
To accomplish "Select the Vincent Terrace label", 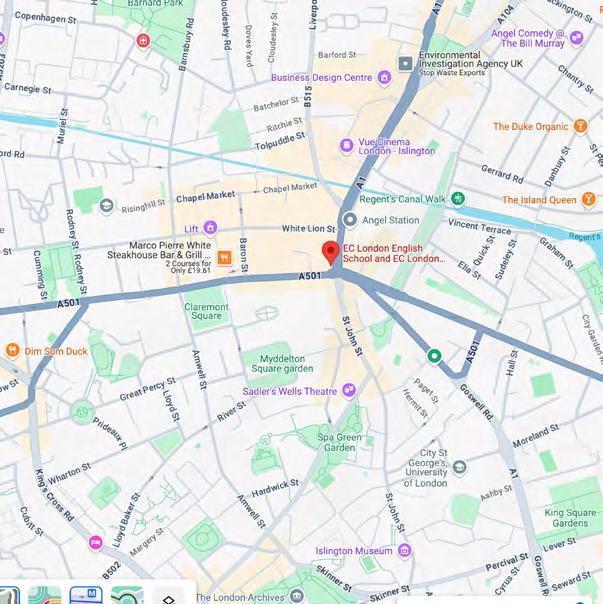I will [x=480, y=226].
